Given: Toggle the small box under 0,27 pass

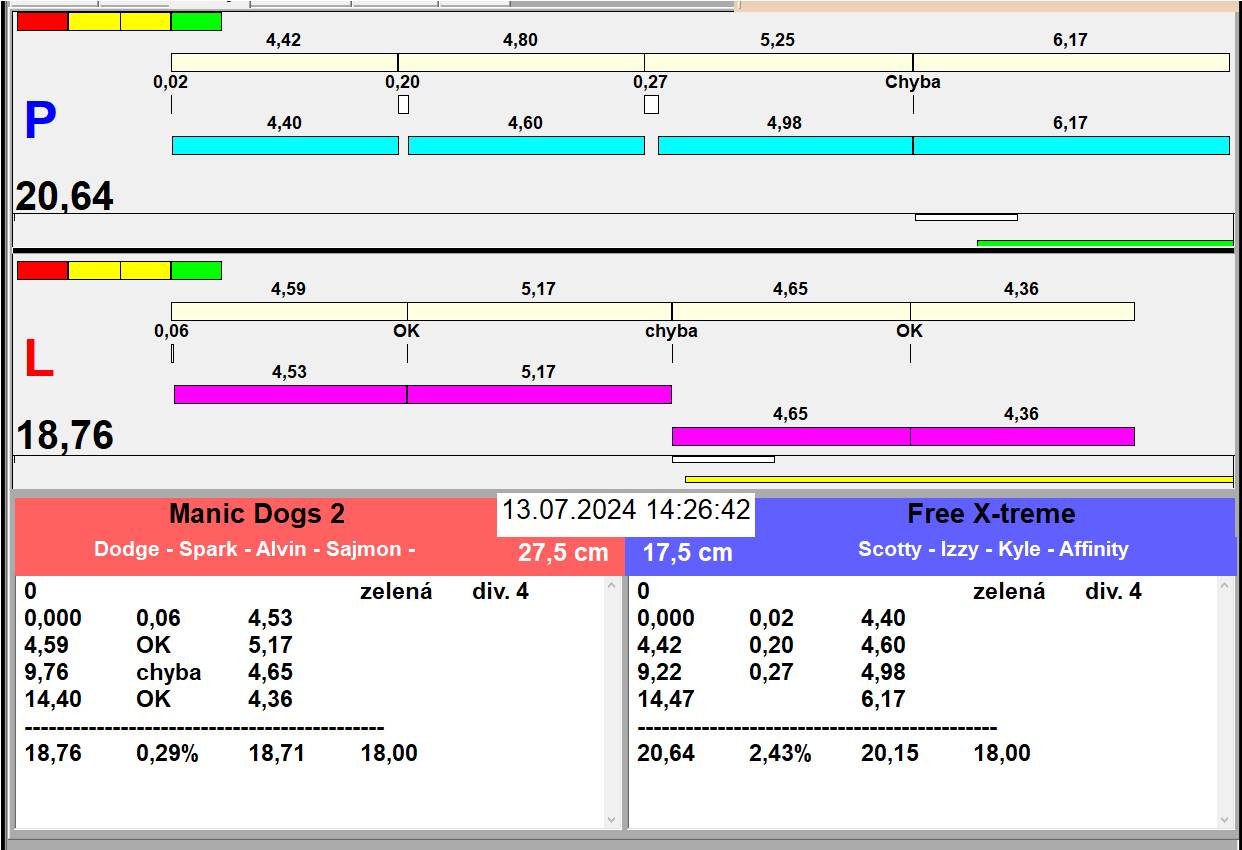Looking at the screenshot, I should pyautogui.click(x=651, y=104).
